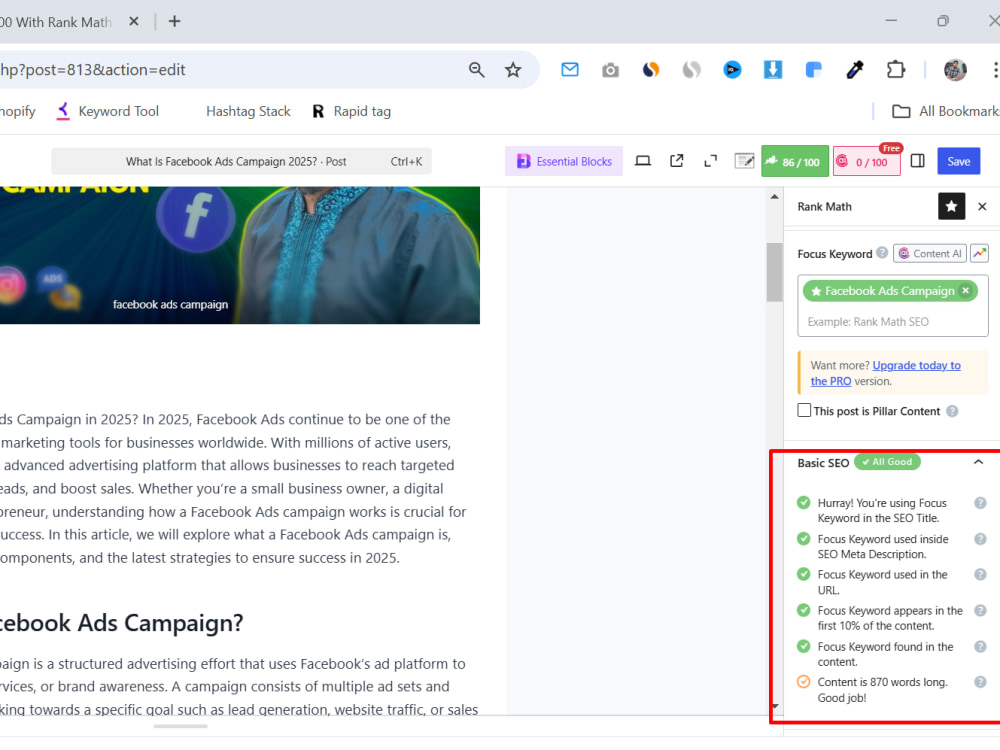This screenshot has height=750, width=1000.
Task: Follow the Upgrade today to the PRO link
Action: [885, 373]
